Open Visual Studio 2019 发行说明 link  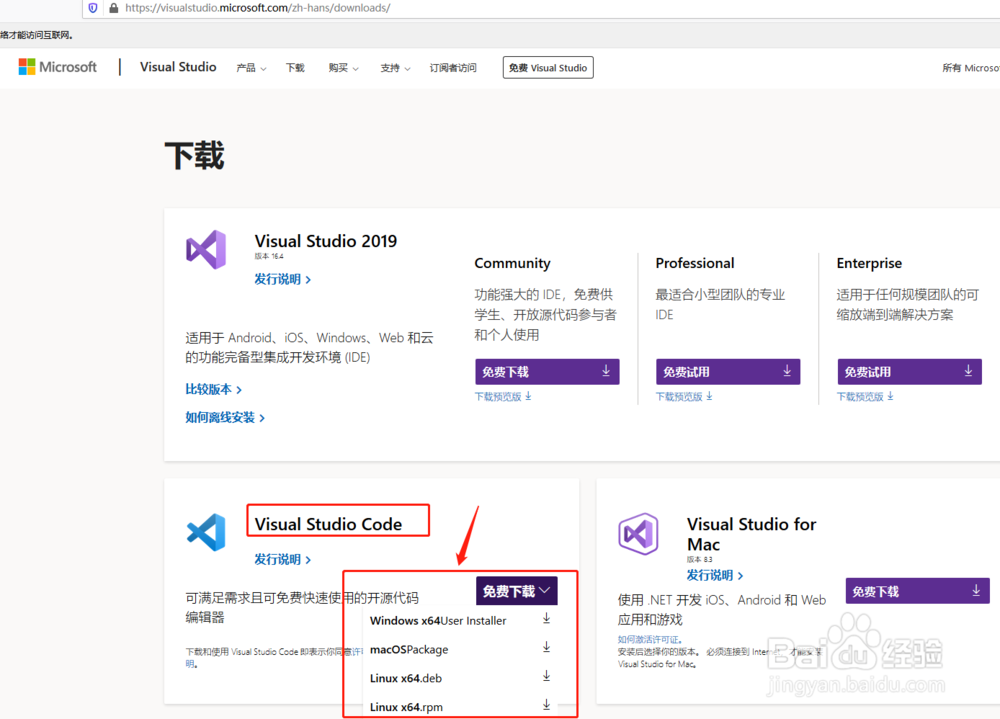283,279
